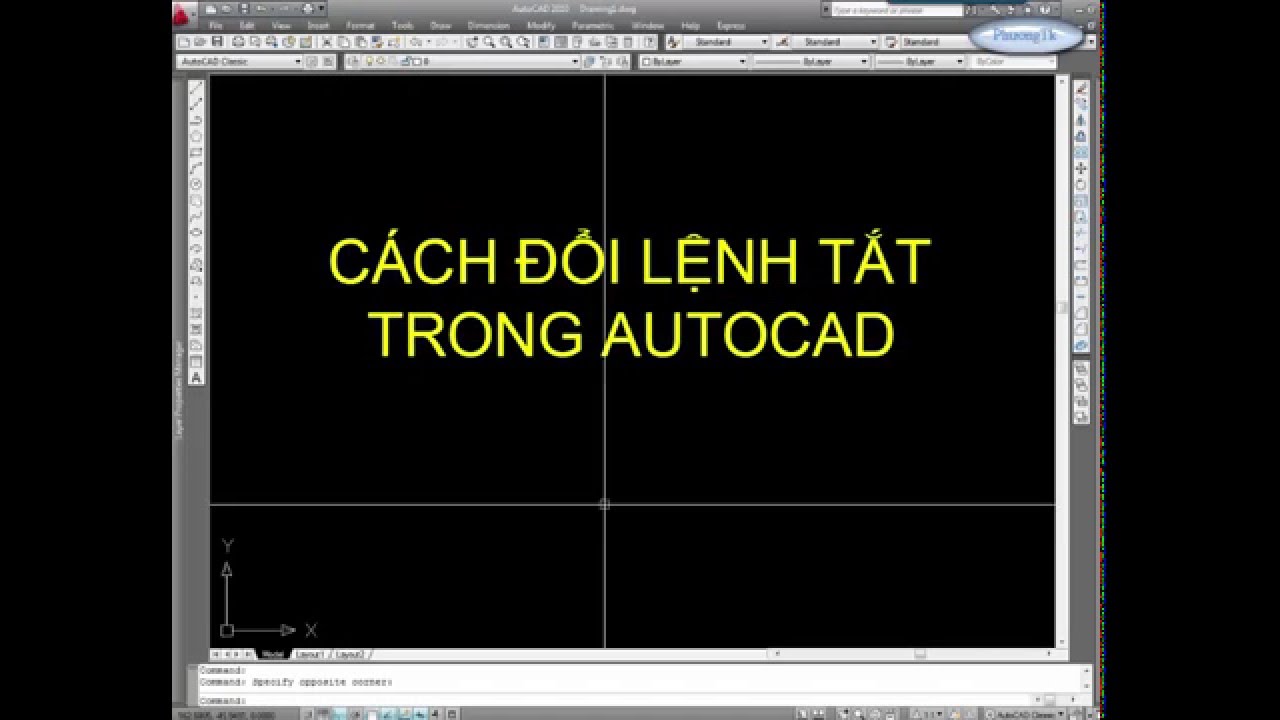Activate the Pan realtime tool
The width and height of the screenshot is (1280, 720).
pyautogui.click(x=471, y=42)
